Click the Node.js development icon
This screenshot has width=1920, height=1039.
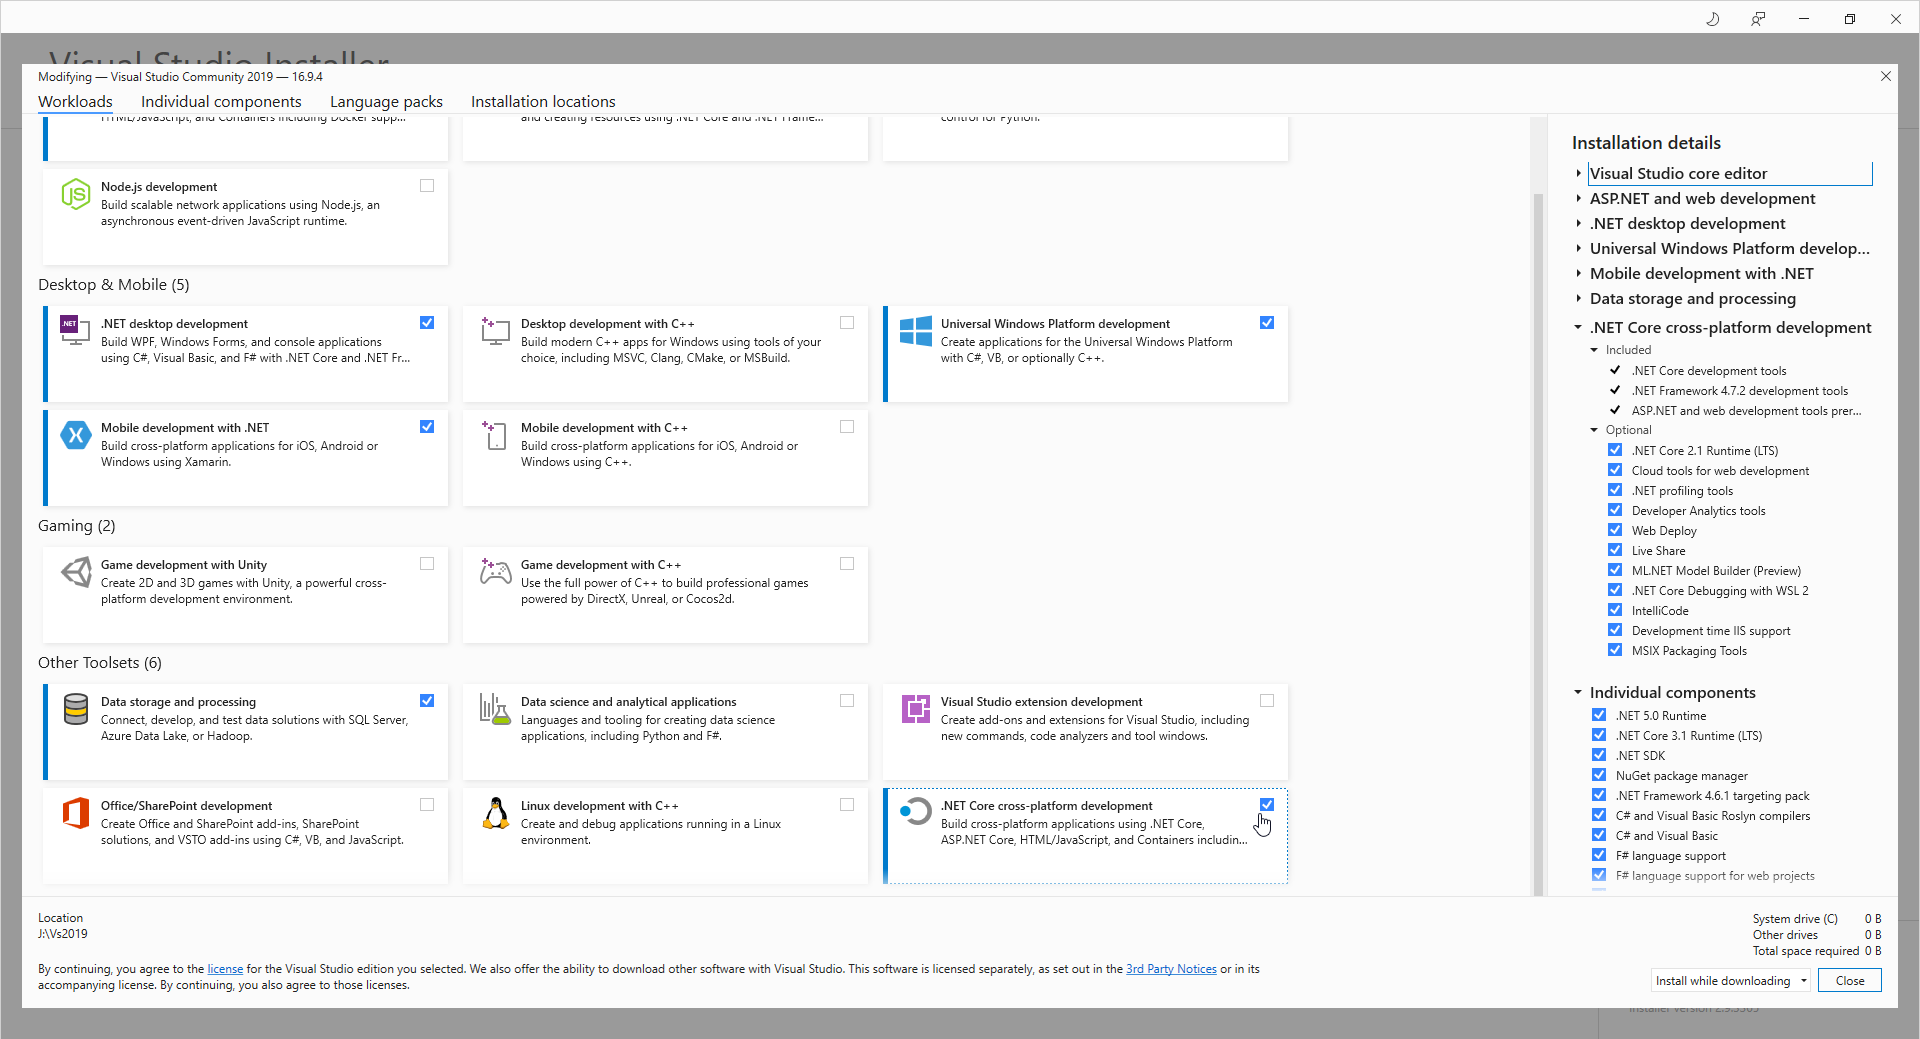pos(76,194)
